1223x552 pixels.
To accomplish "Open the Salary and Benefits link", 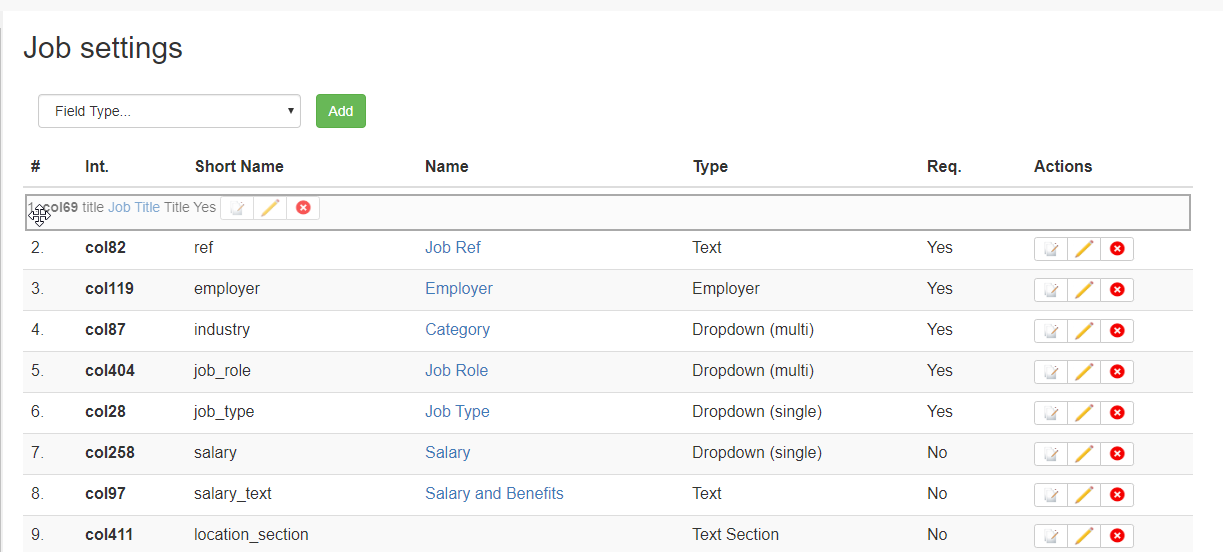I will pyautogui.click(x=494, y=493).
